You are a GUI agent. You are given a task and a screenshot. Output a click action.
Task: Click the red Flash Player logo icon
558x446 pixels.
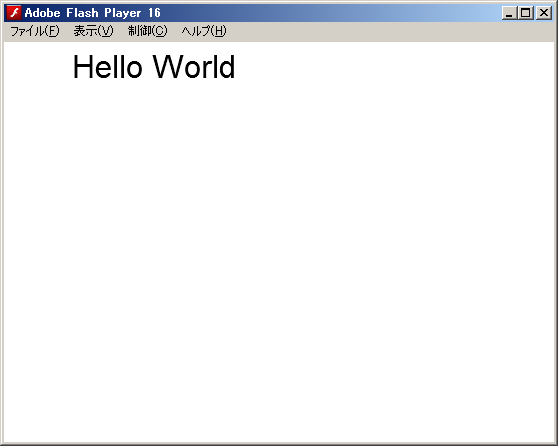tap(14, 13)
